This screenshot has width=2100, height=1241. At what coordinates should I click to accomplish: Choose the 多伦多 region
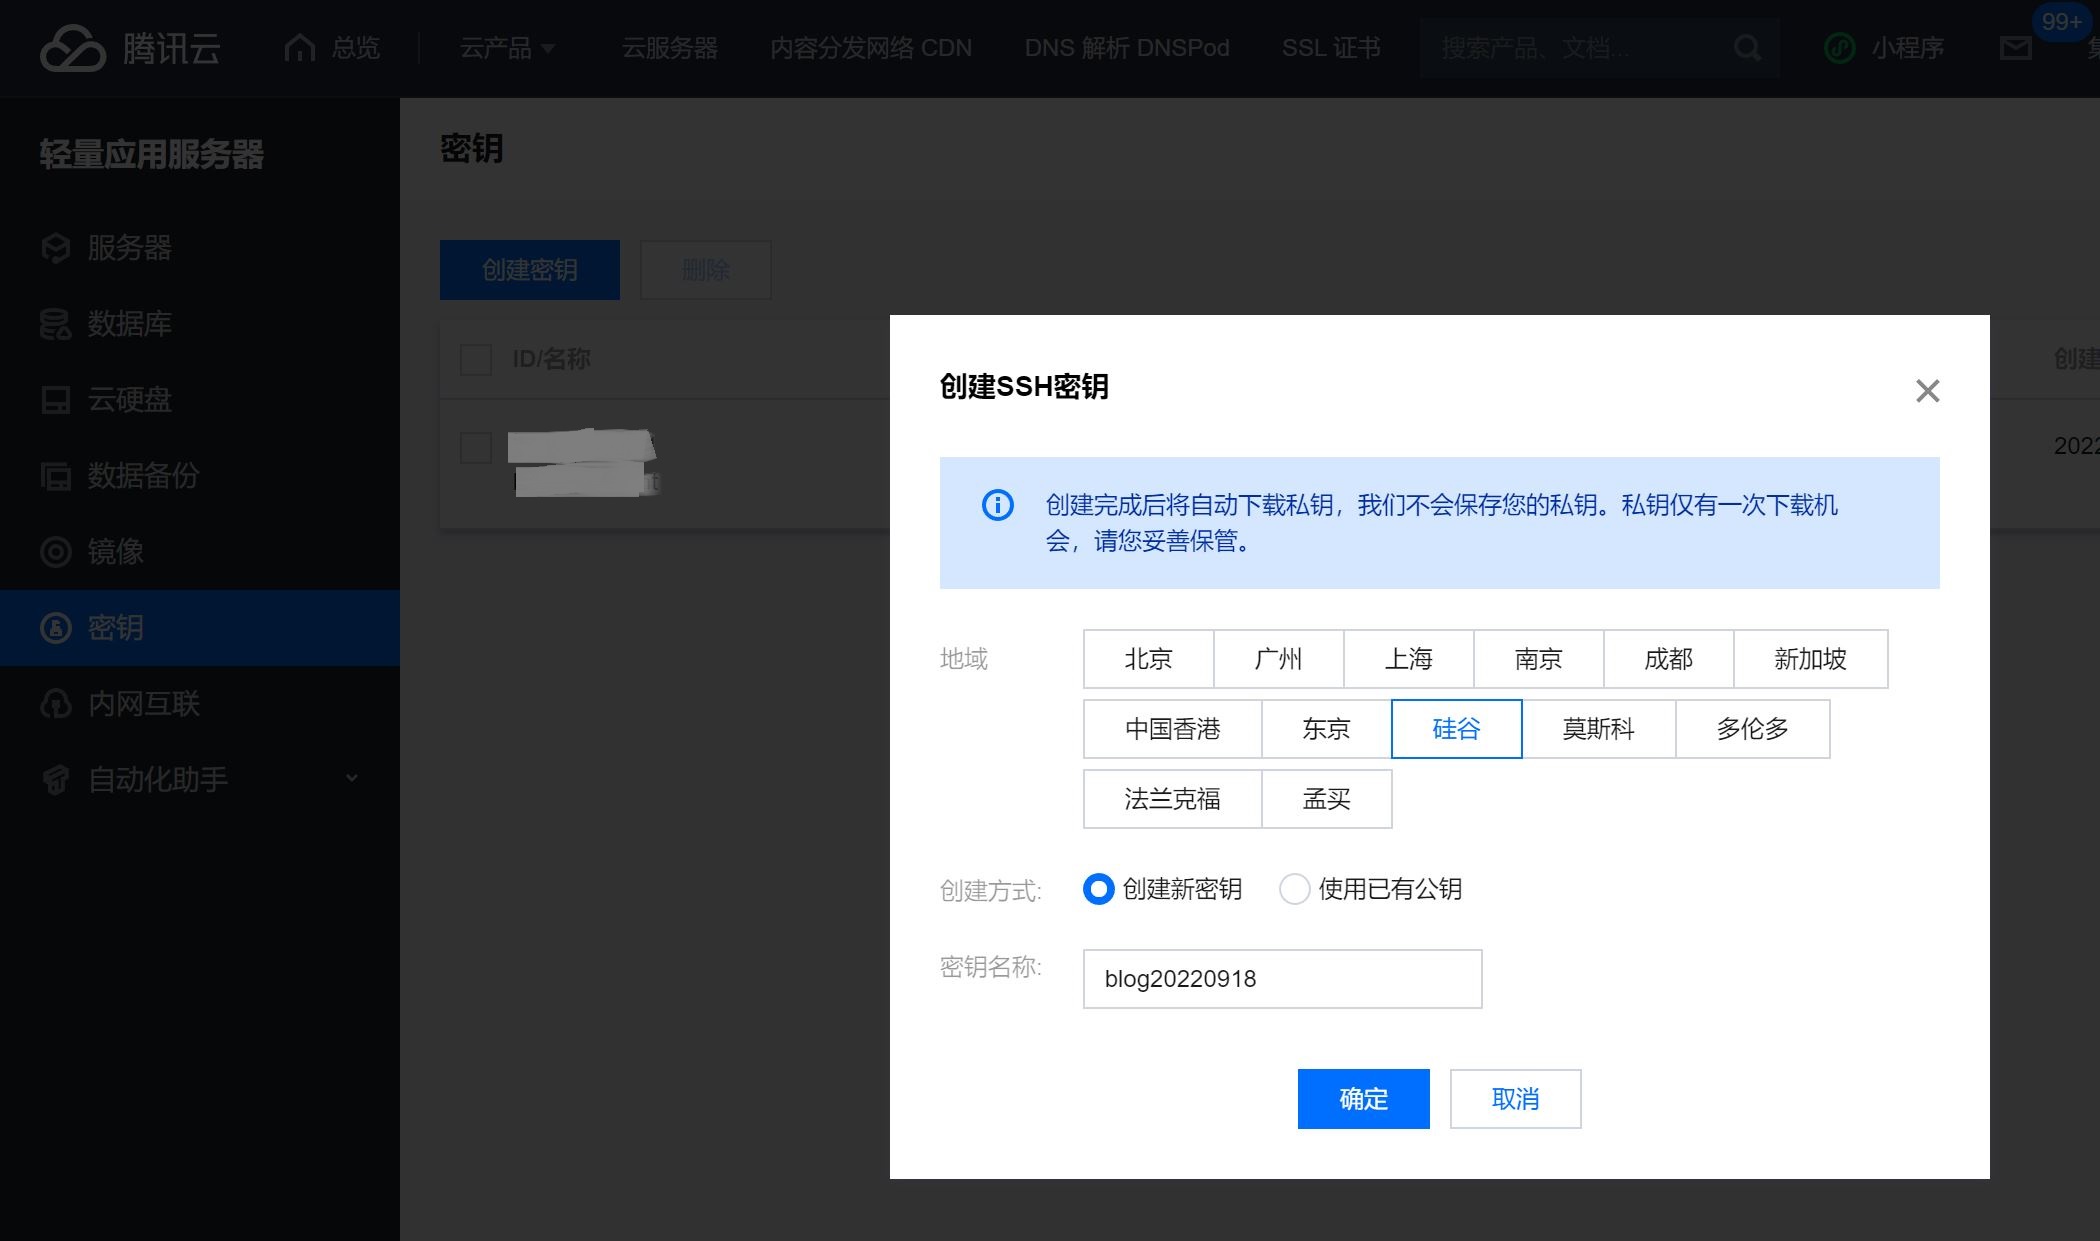[x=1752, y=729]
